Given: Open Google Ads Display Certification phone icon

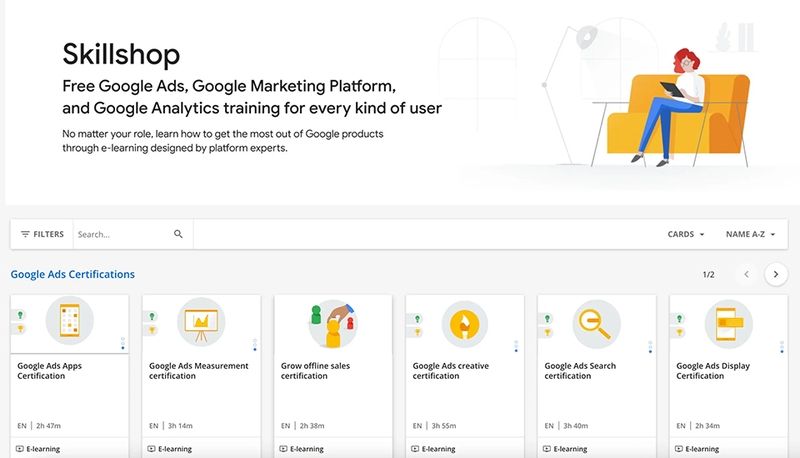Looking at the screenshot, I should pyautogui.click(x=729, y=324).
